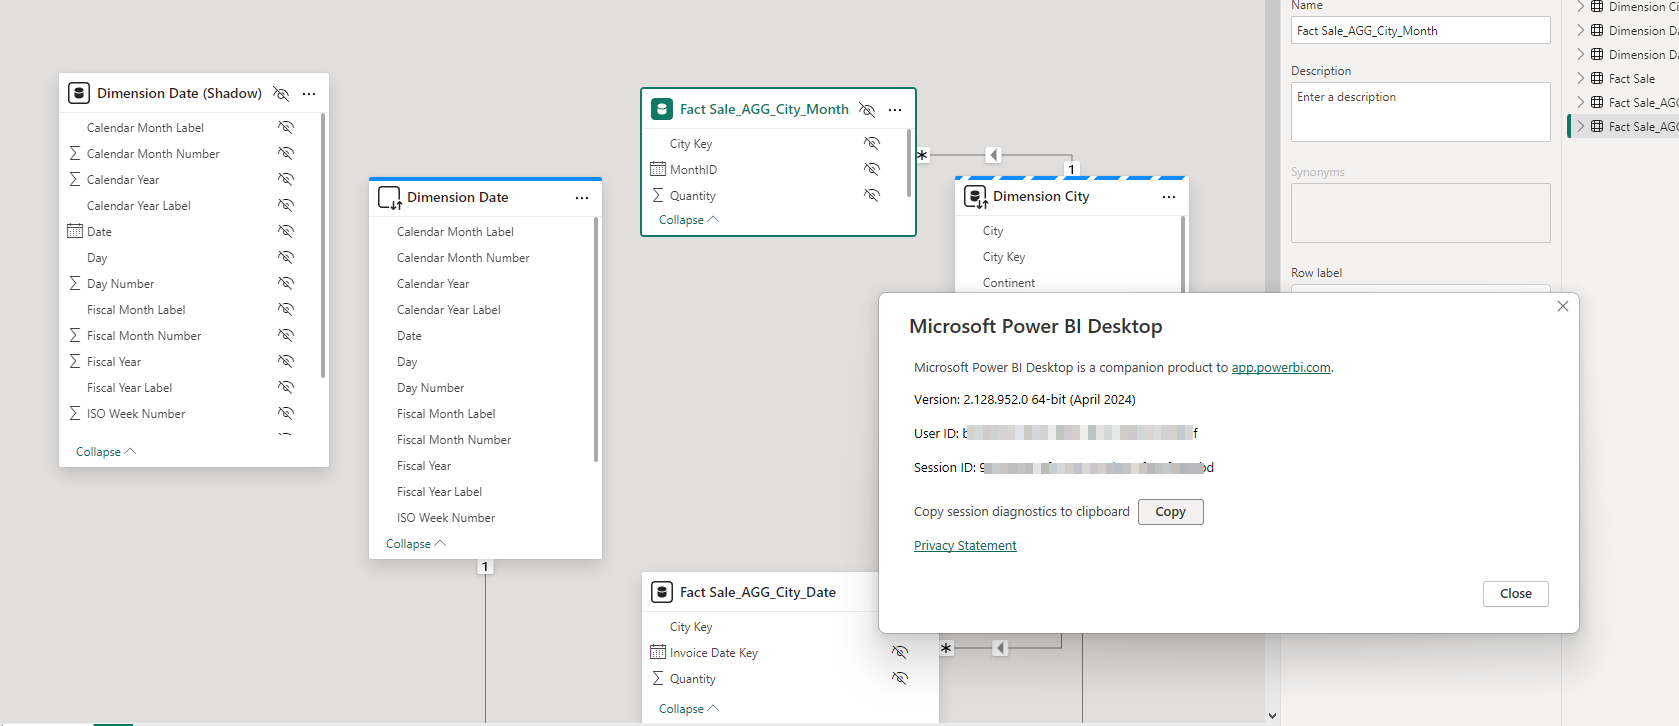Click the Fact Sale_AGG_City_Month green table icon
The height and width of the screenshot is (726, 1679).
coord(662,109)
